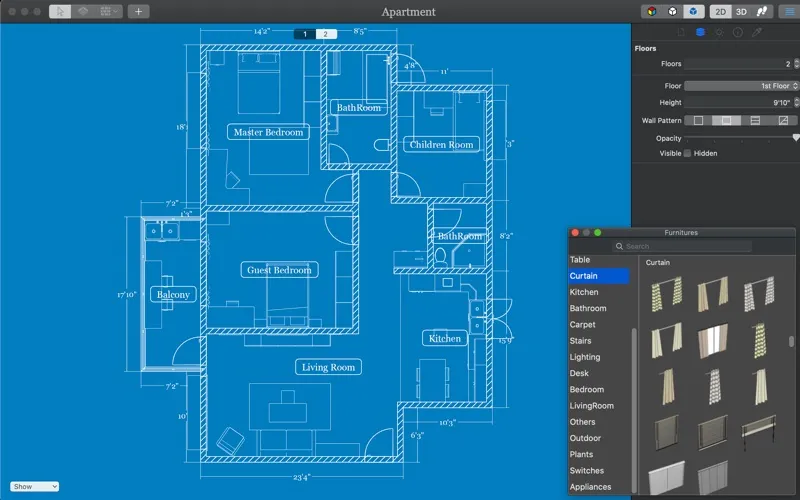Image resolution: width=800 pixels, height=500 pixels.
Task: Select floor tab 1 on canvas
Action: click(305, 34)
